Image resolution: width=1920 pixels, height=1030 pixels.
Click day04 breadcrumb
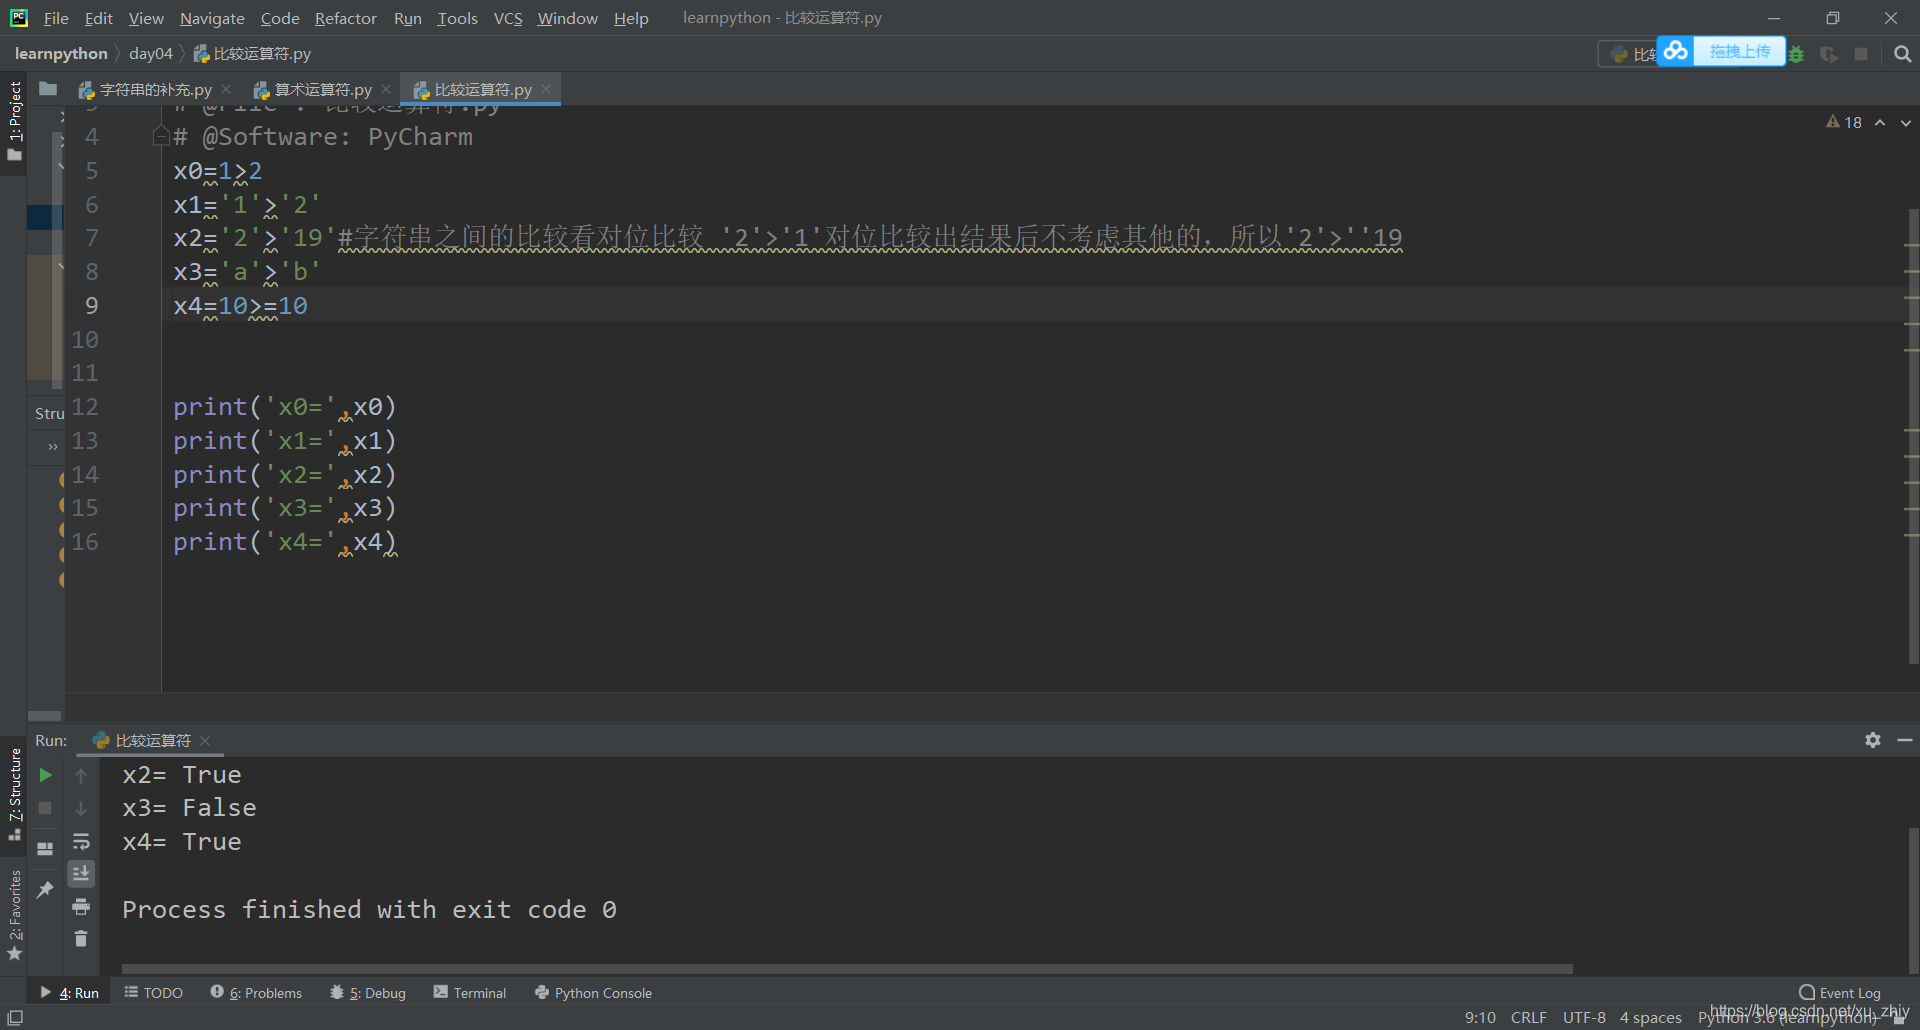pyautogui.click(x=151, y=54)
